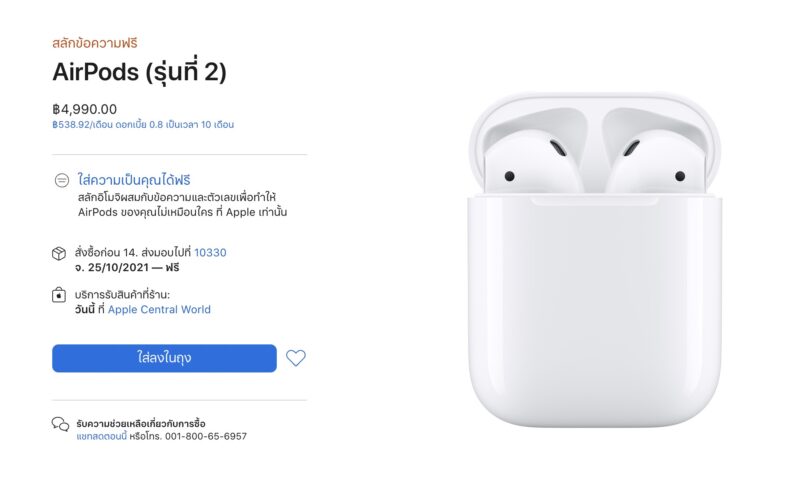
Task: Click the chat bubbles help icon
Action: (x=60, y=424)
